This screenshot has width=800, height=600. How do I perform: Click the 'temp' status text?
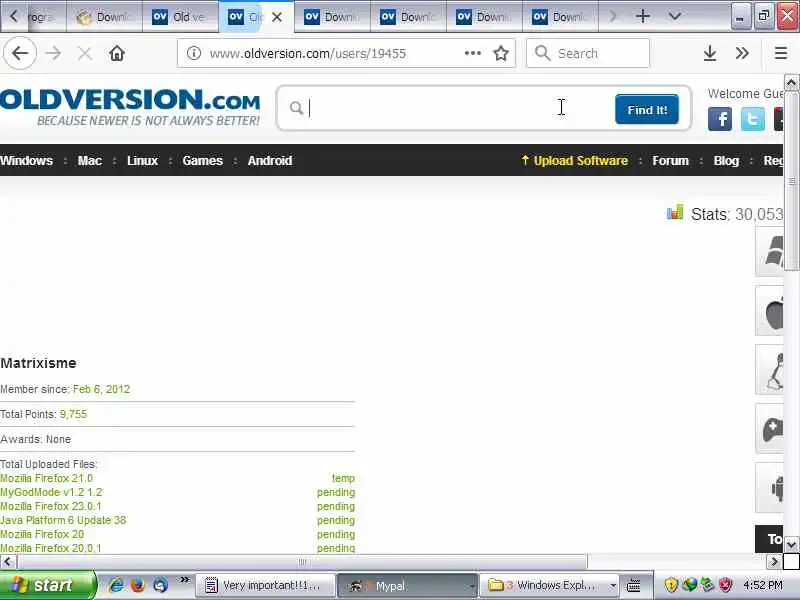pyautogui.click(x=343, y=479)
